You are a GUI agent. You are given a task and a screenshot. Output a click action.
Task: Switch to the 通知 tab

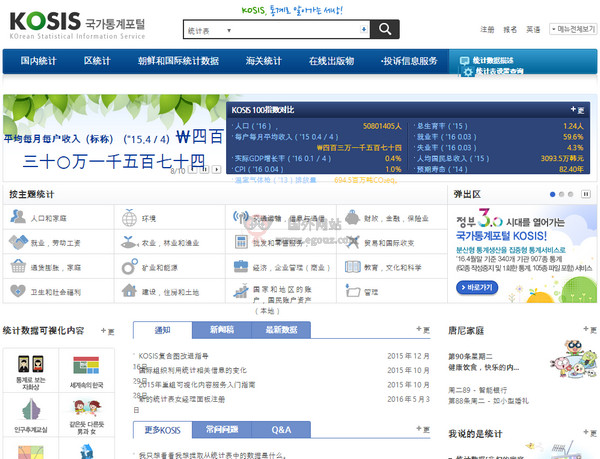tap(163, 330)
